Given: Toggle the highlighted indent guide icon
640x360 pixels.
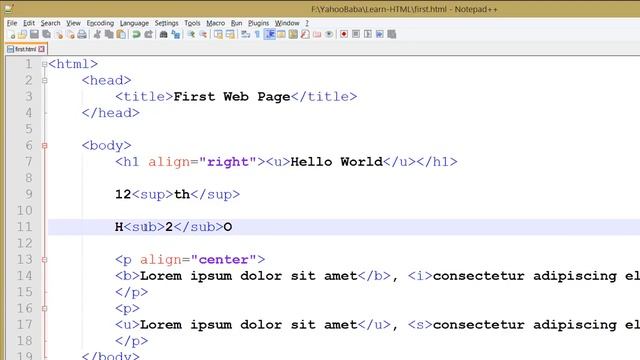Looking at the screenshot, I should pyautogui.click(x=269, y=34).
